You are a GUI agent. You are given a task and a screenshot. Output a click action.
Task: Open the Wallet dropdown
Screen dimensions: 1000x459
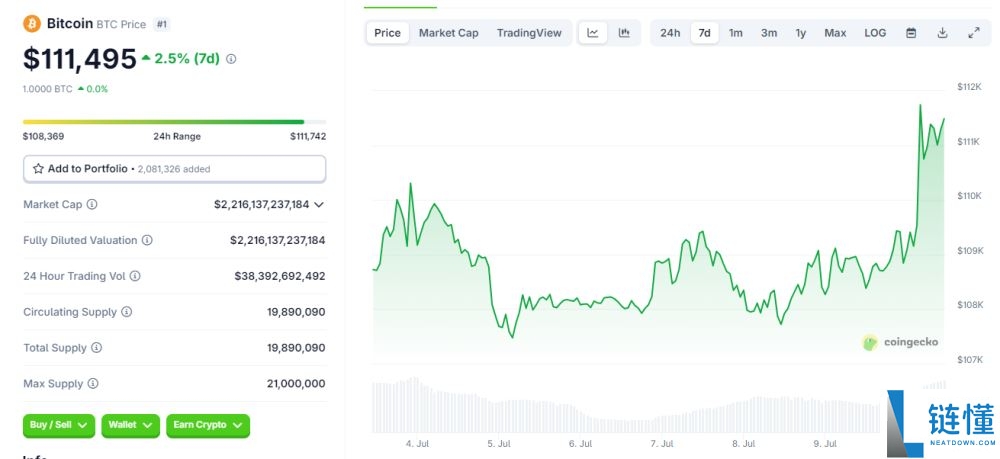131,425
